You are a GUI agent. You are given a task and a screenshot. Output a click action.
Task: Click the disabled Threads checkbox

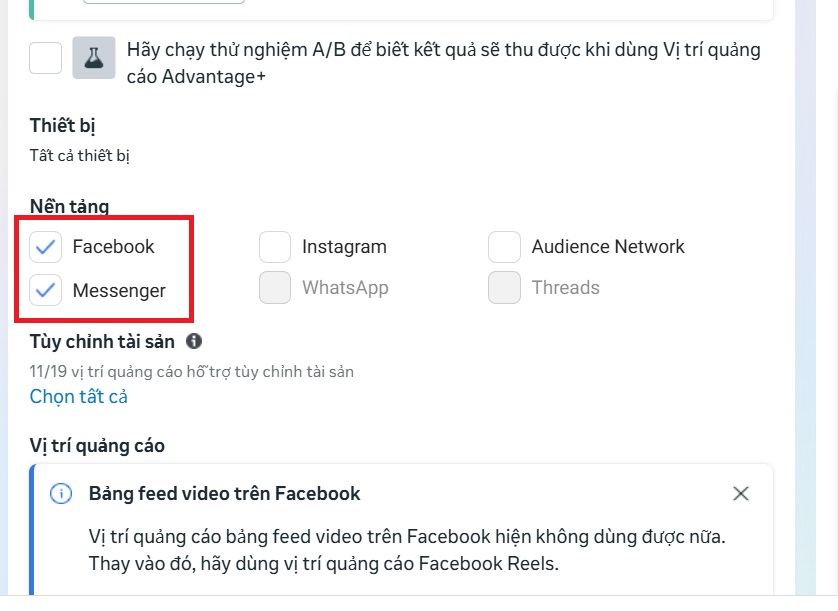[504, 288]
